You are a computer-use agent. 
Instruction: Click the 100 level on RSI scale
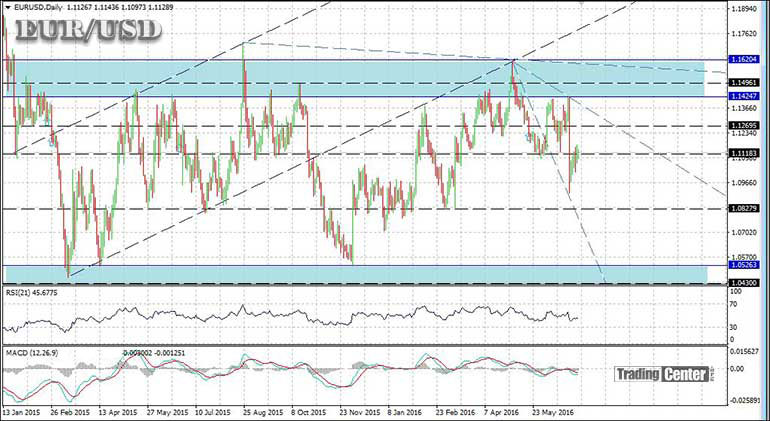pyautogui.click(x=736, y=292)
